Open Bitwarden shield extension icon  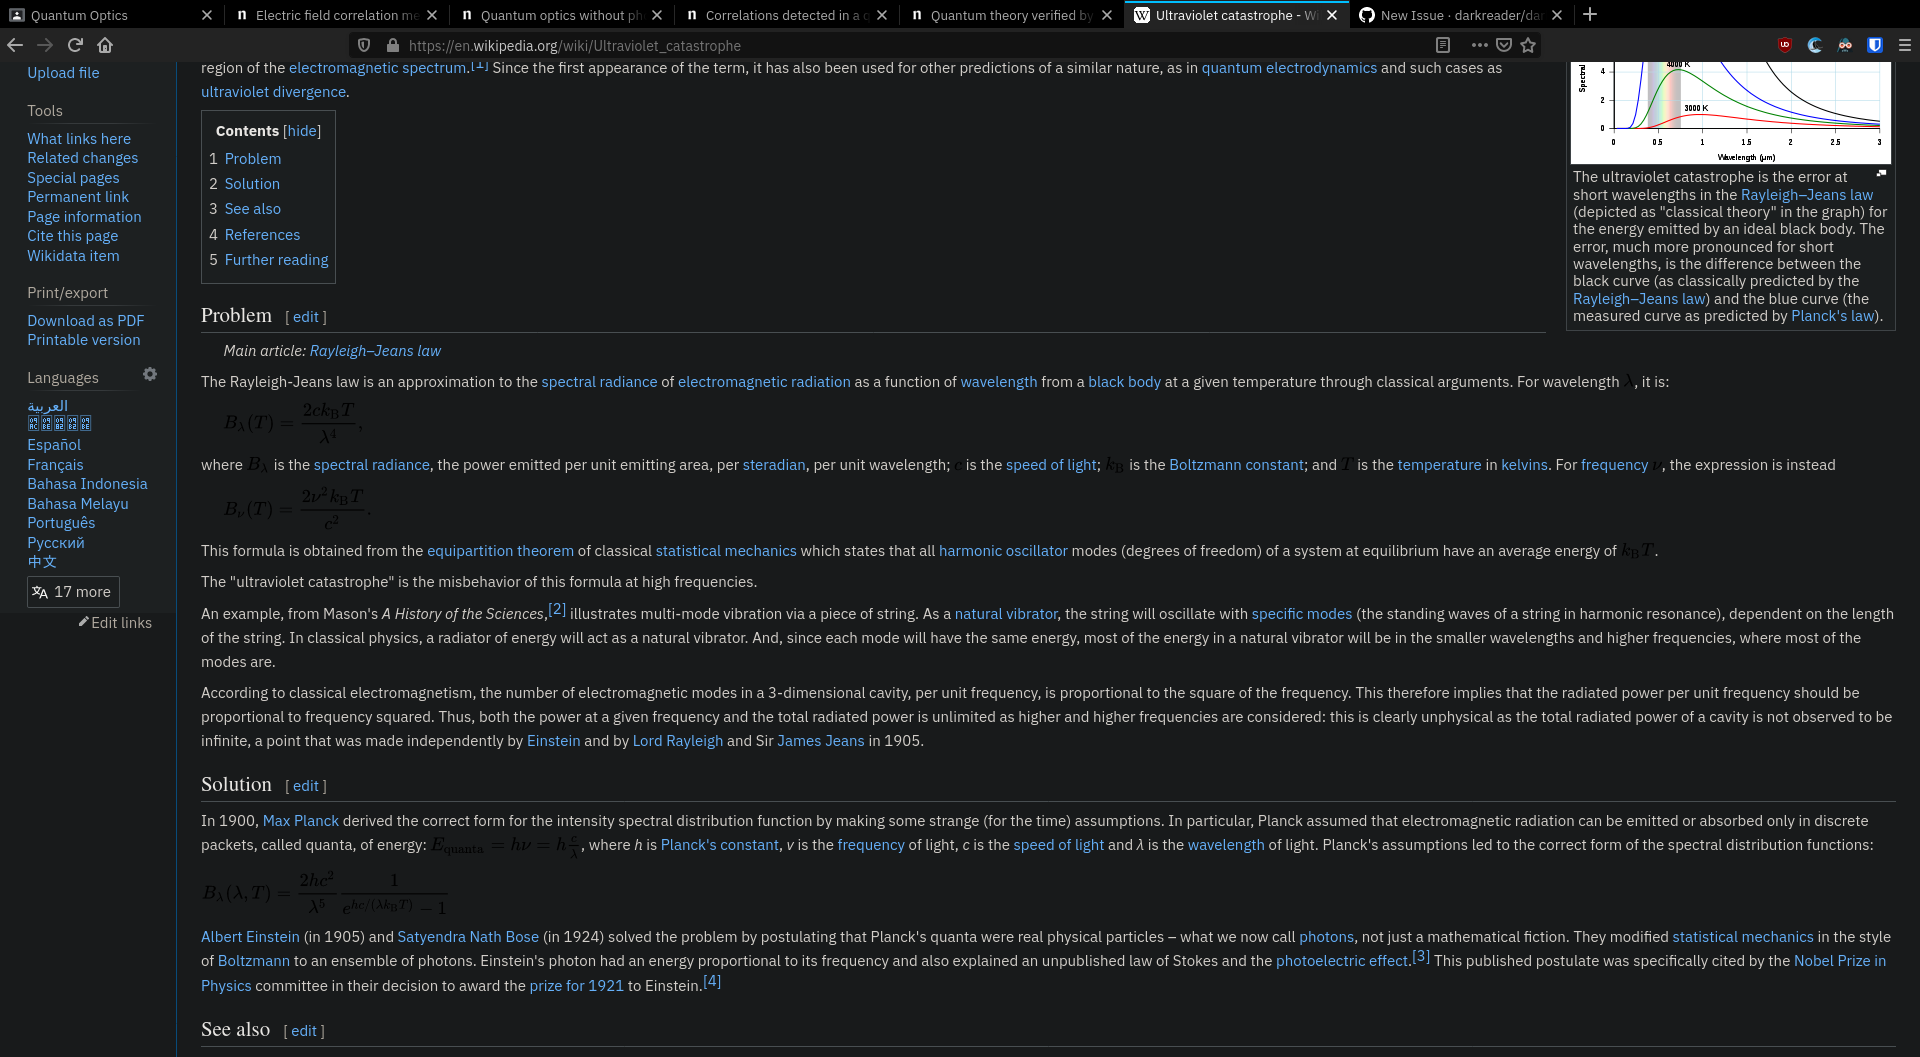coord(1875,45)
